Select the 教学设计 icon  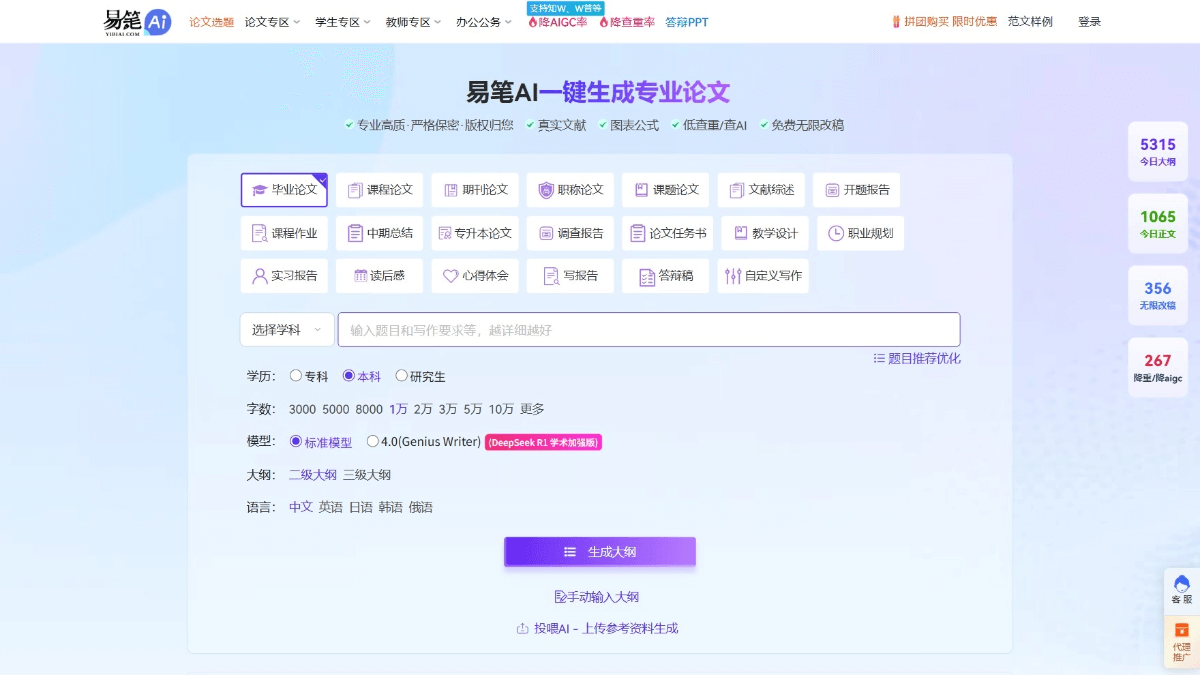coord(741,233)
